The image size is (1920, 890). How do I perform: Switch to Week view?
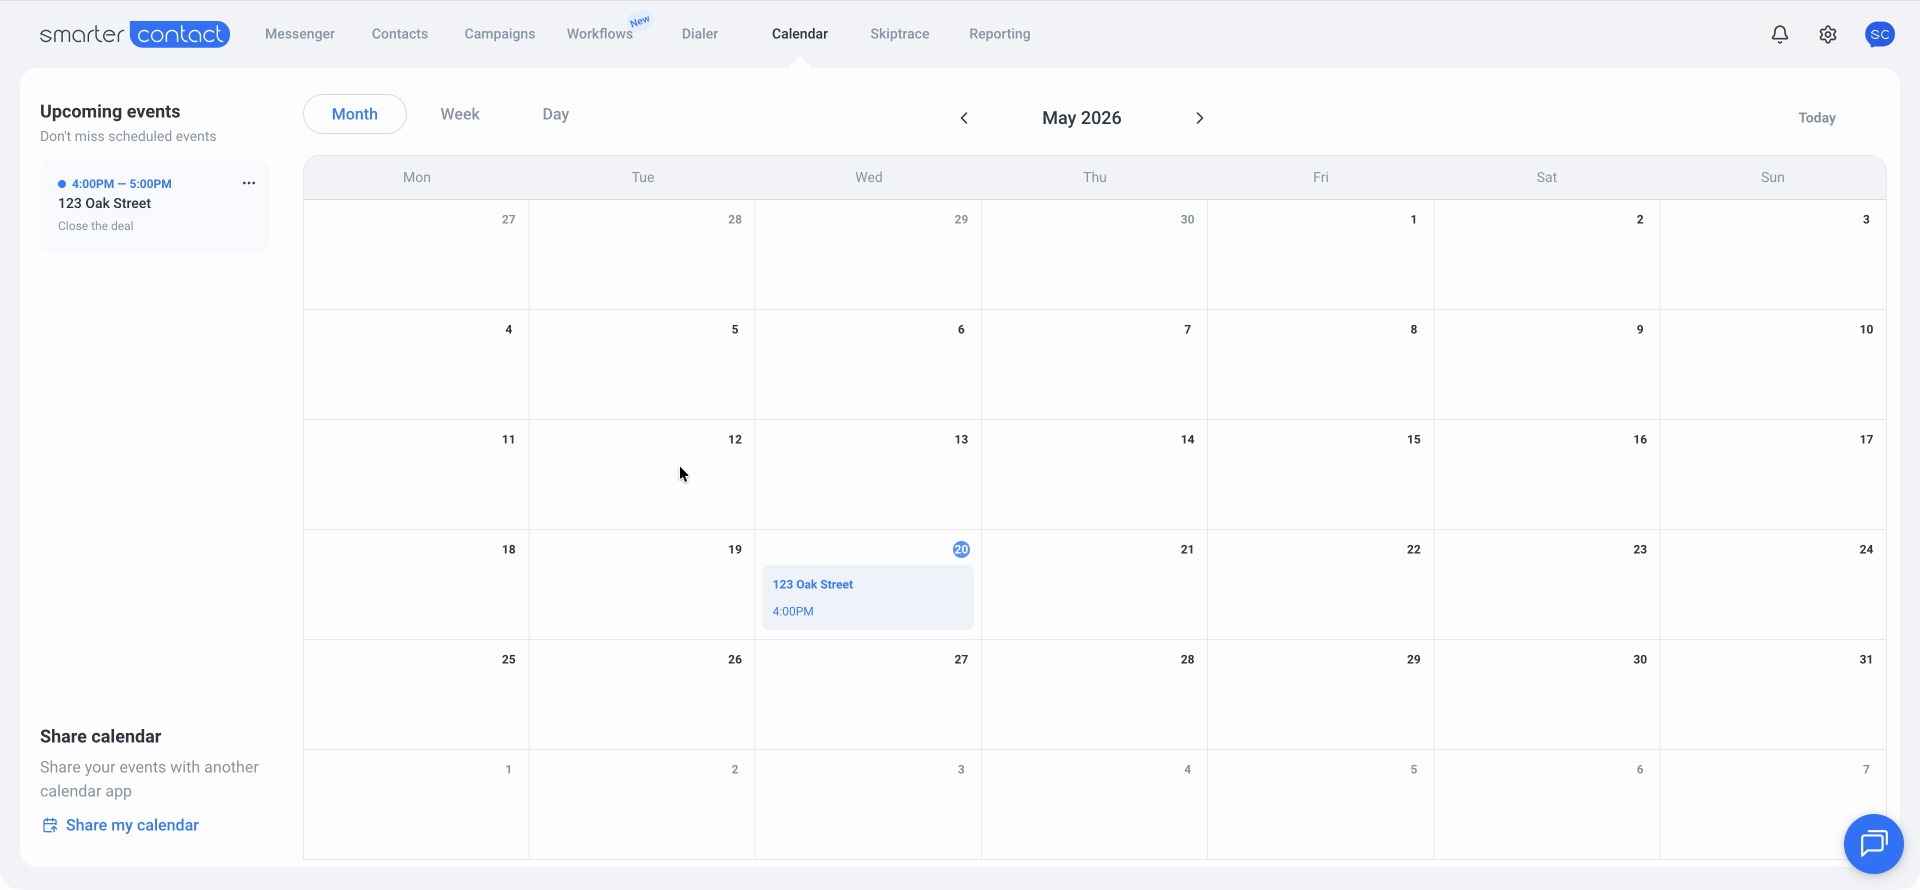pyautogui.click(x=460, y=114)
